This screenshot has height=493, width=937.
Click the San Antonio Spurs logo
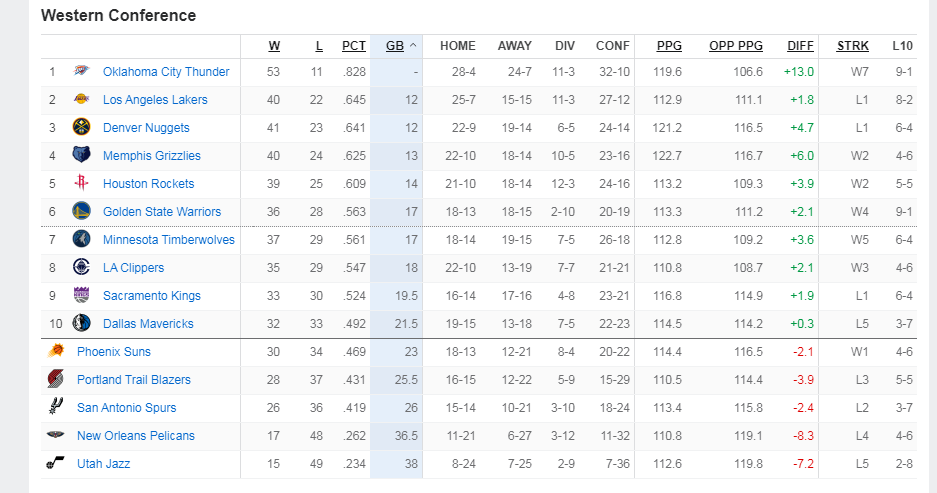tap(56, 407)
